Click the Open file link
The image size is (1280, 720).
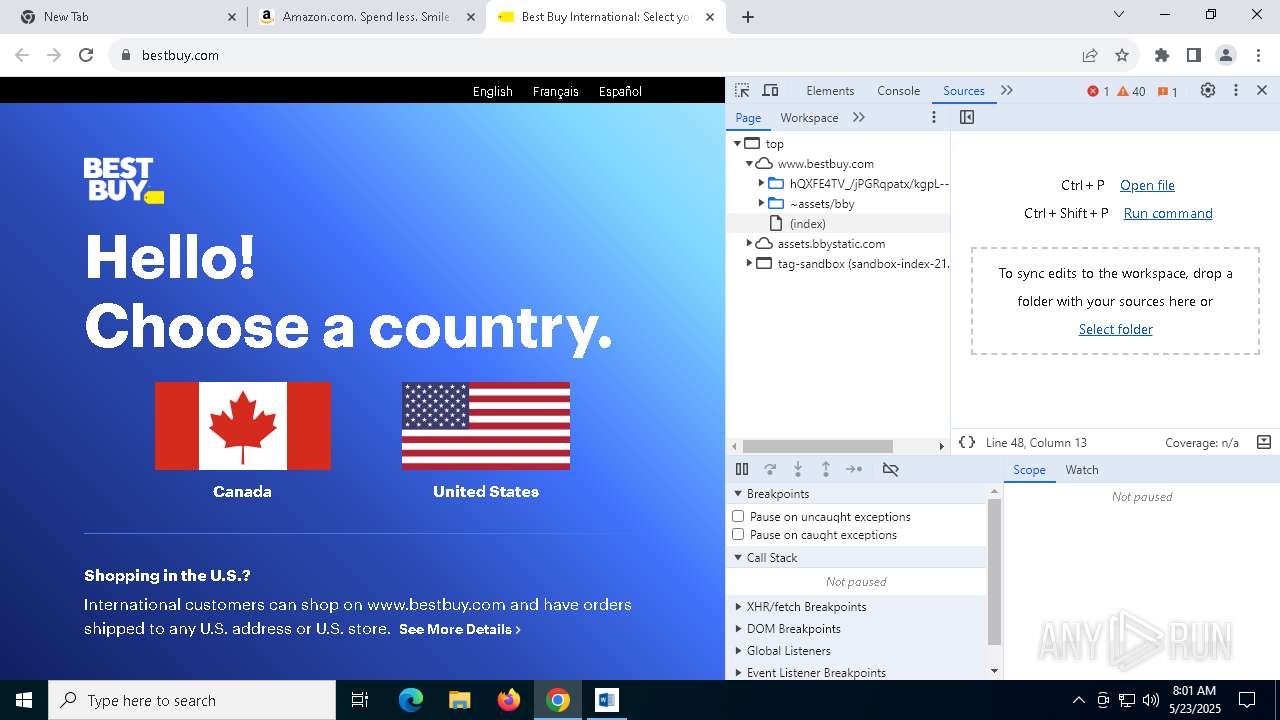point(1147,185)
